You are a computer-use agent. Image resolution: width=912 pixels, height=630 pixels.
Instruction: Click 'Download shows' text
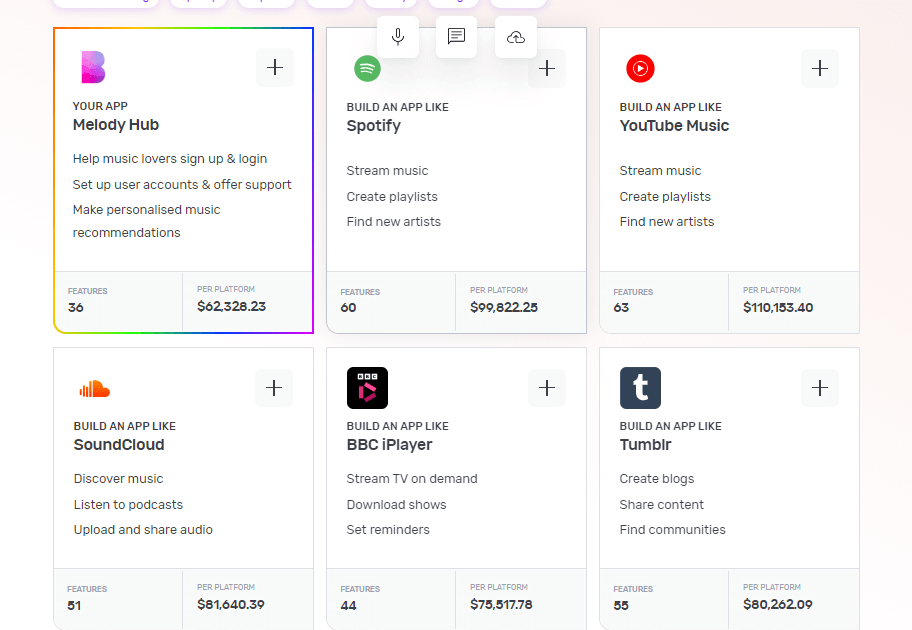397,504
